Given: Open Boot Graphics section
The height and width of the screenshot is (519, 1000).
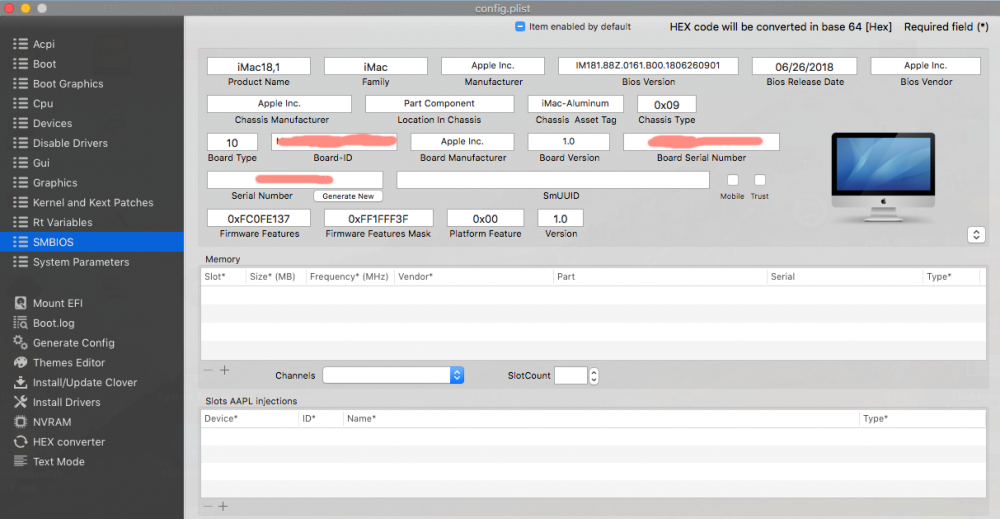Looking at the screenshot, I should (68, 84).
